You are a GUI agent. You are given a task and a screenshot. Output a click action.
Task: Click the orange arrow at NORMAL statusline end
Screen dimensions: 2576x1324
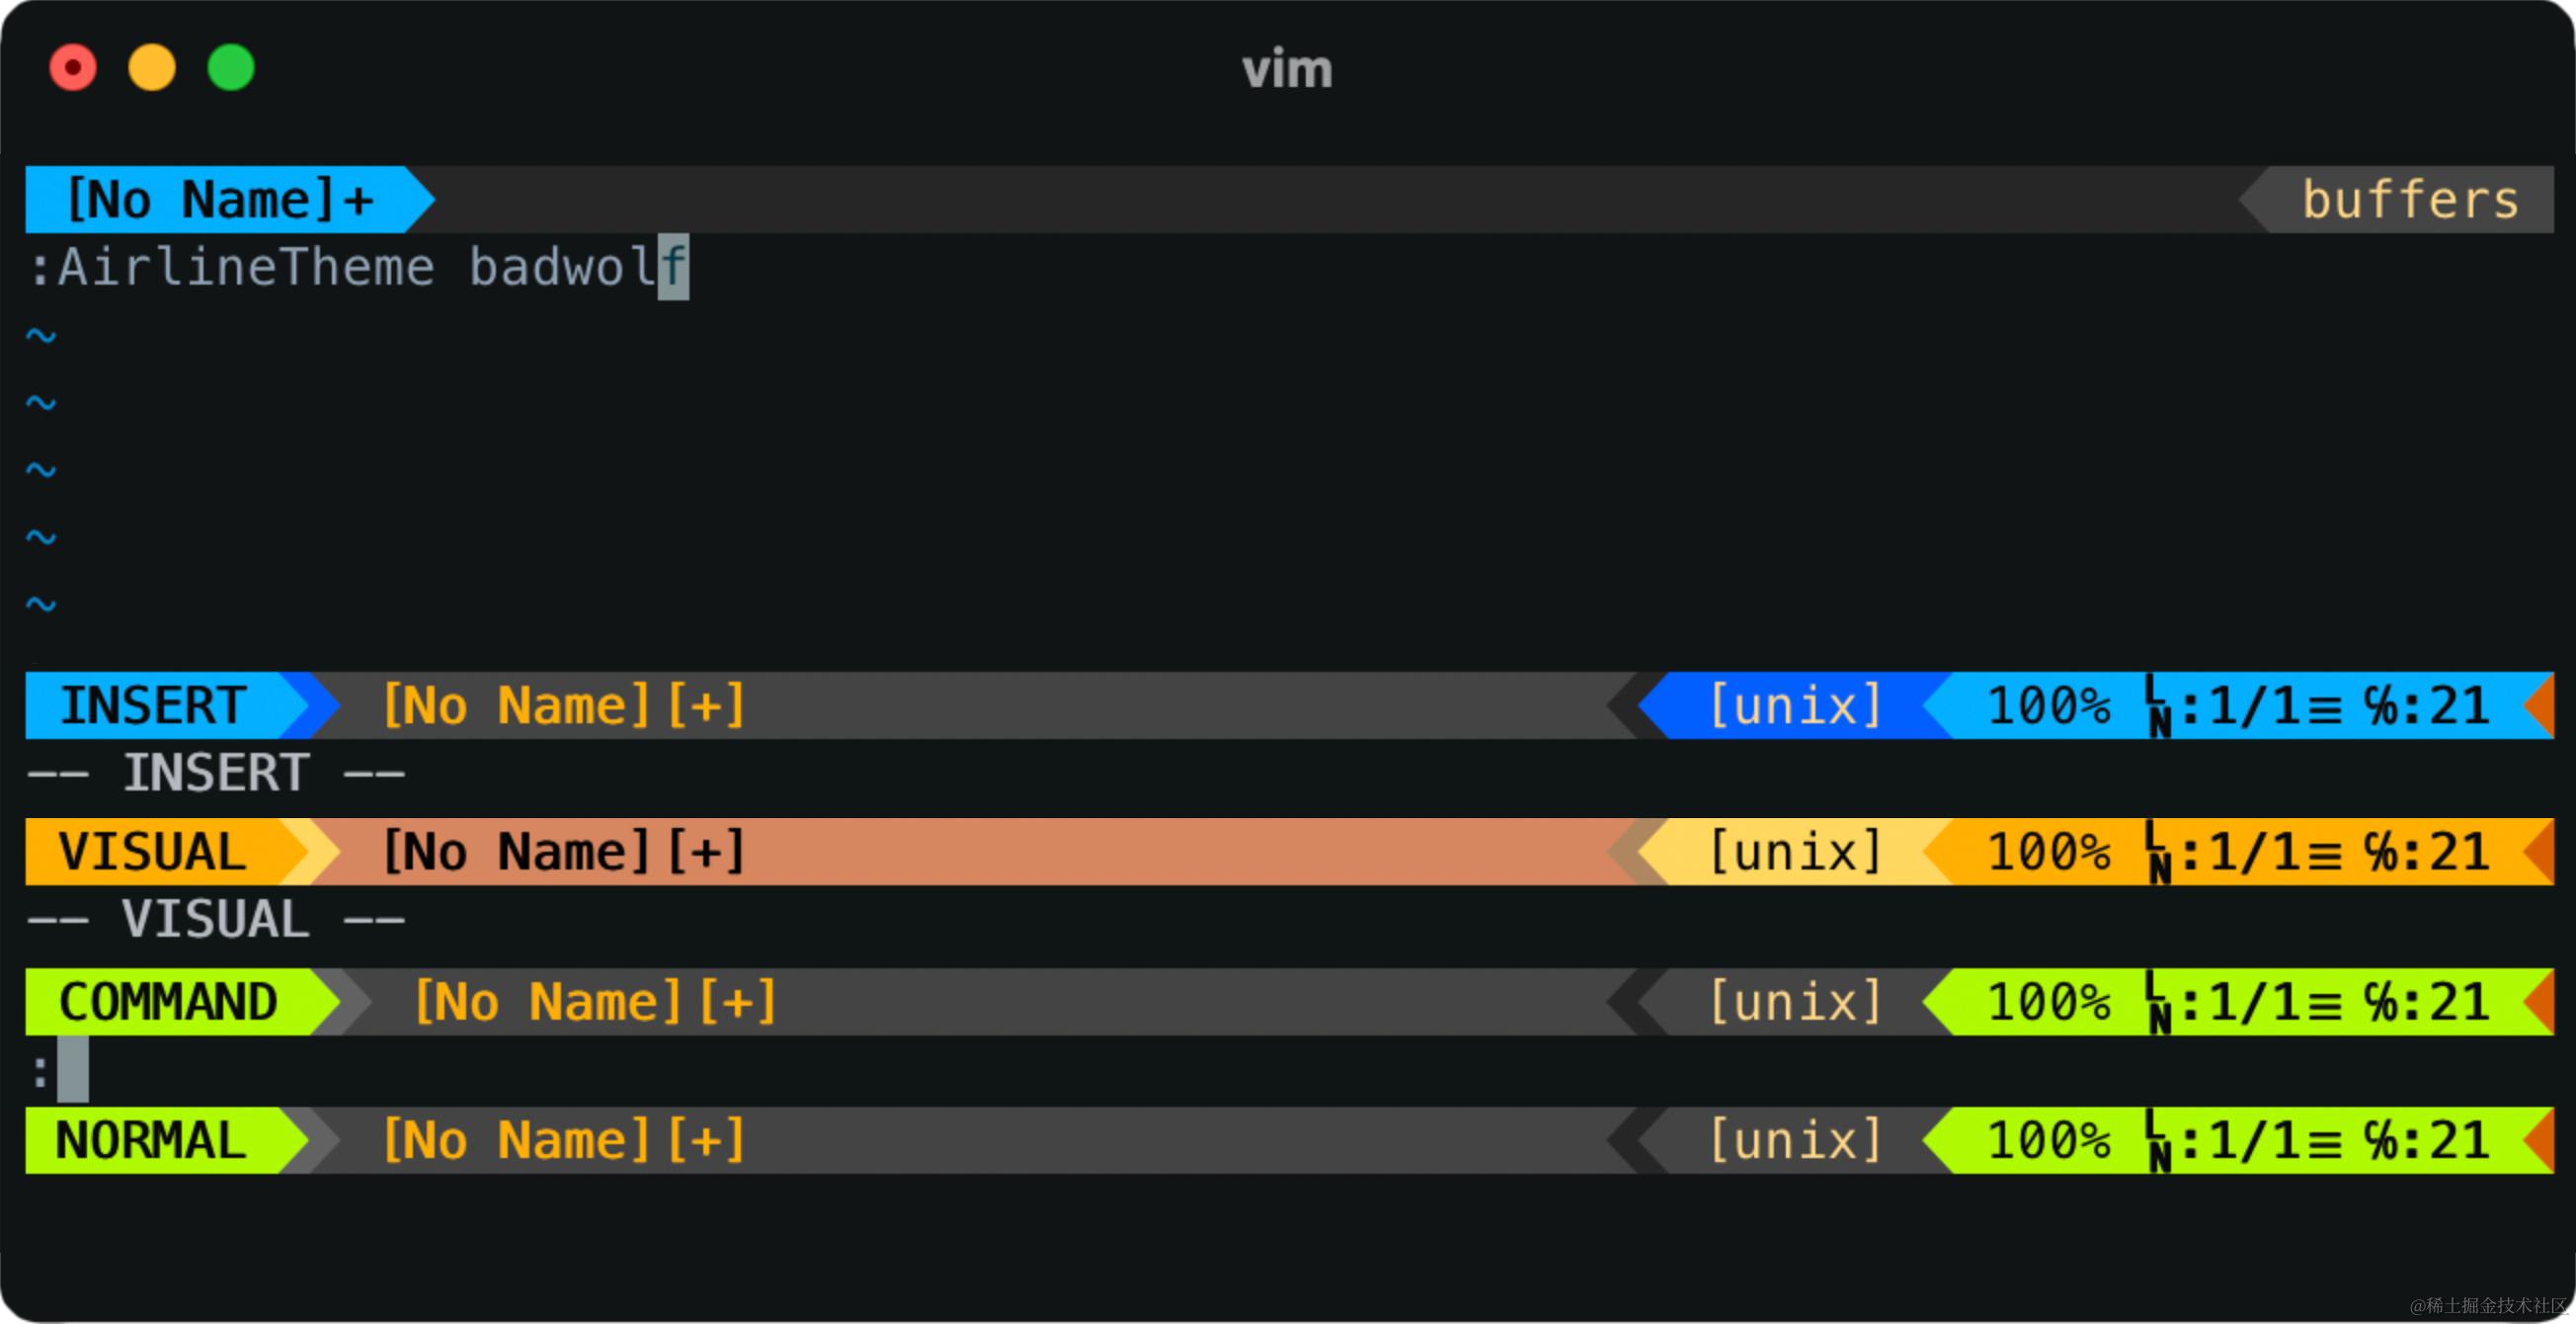(2541, 1141)
